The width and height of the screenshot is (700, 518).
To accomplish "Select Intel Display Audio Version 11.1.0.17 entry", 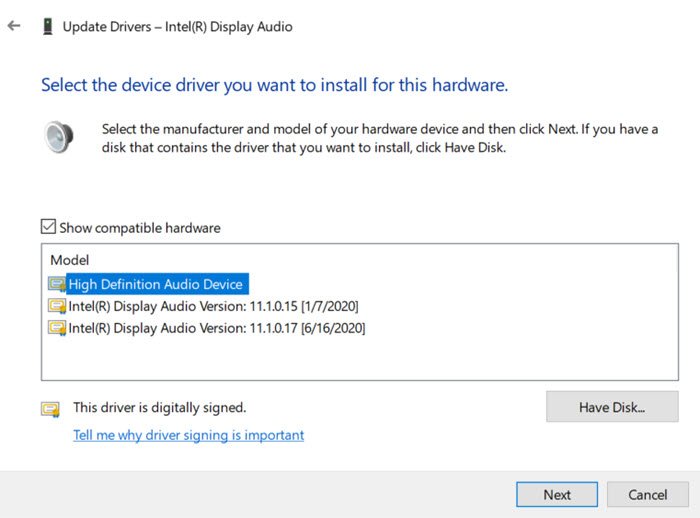I will (x=217, y=328).
